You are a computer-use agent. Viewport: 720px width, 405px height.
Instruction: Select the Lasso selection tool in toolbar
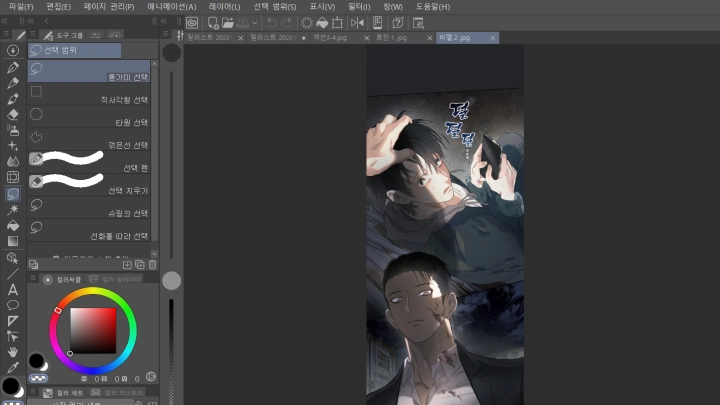click(13, 194)
